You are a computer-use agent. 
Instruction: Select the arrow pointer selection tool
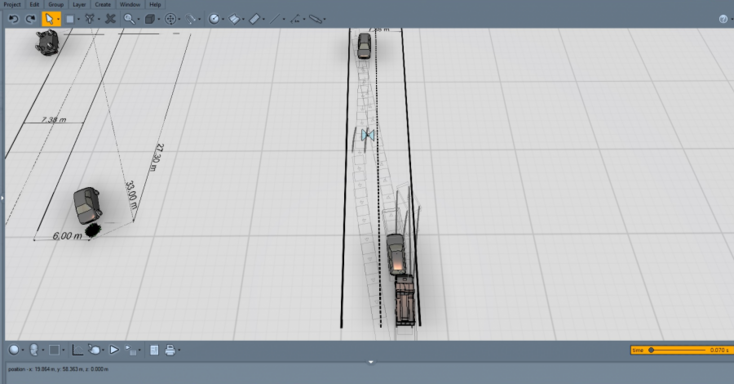pos(49,19)
